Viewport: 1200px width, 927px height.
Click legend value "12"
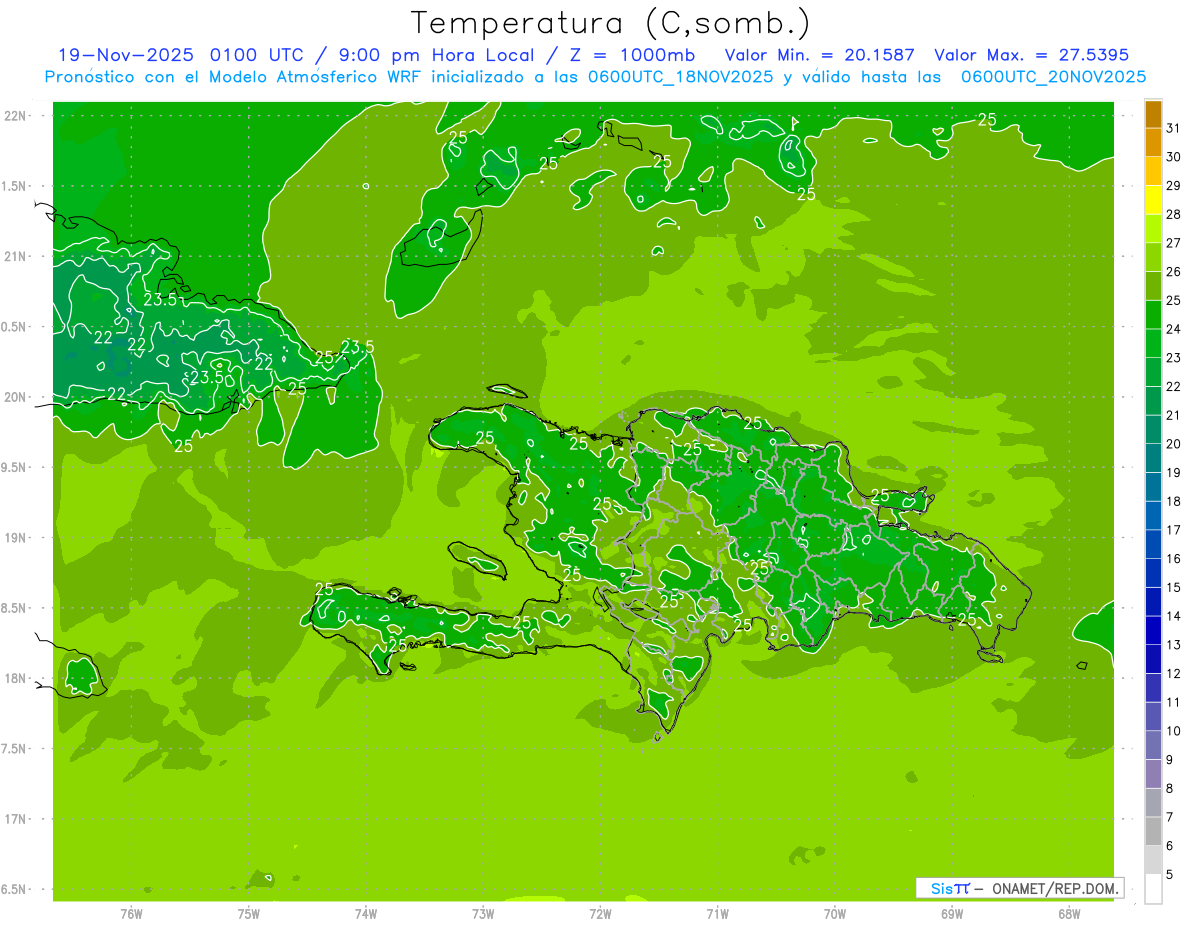(1173, 674)
